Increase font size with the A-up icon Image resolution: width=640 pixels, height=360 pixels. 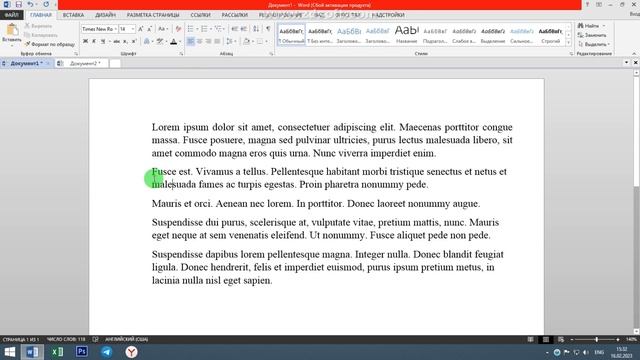140,29
